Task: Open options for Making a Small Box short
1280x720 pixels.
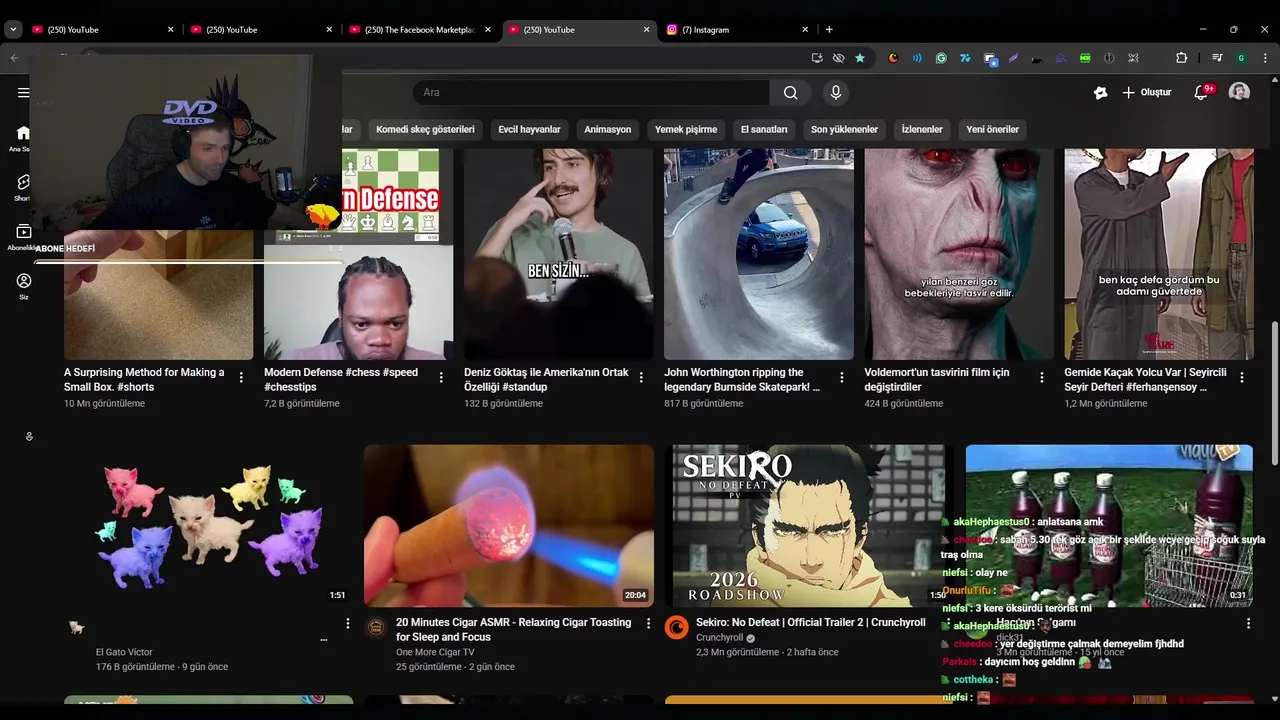Action: point(241,378)
